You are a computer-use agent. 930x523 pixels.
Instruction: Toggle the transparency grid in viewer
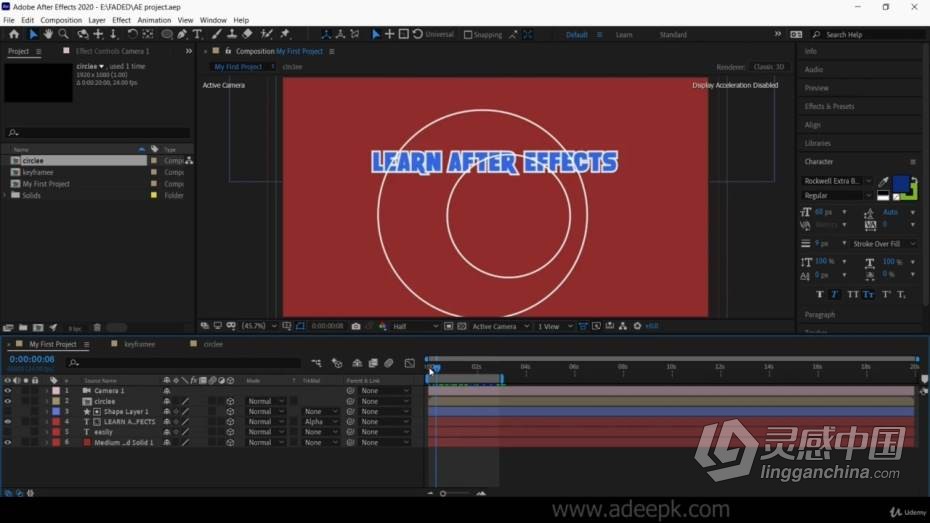(x=462, y=326)
